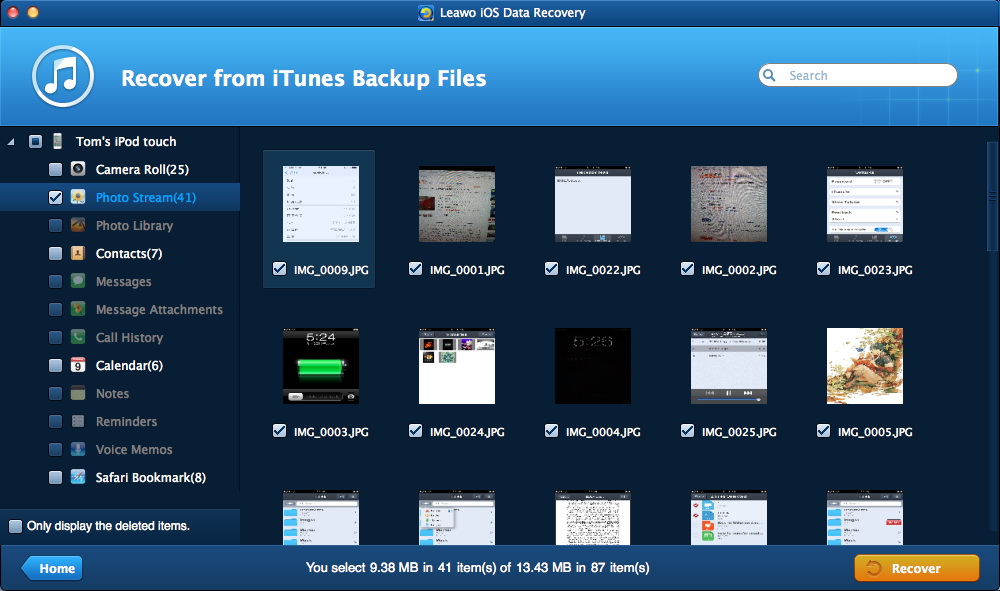Open Contacts(7) in the sidebar

[x=128, y=253]
